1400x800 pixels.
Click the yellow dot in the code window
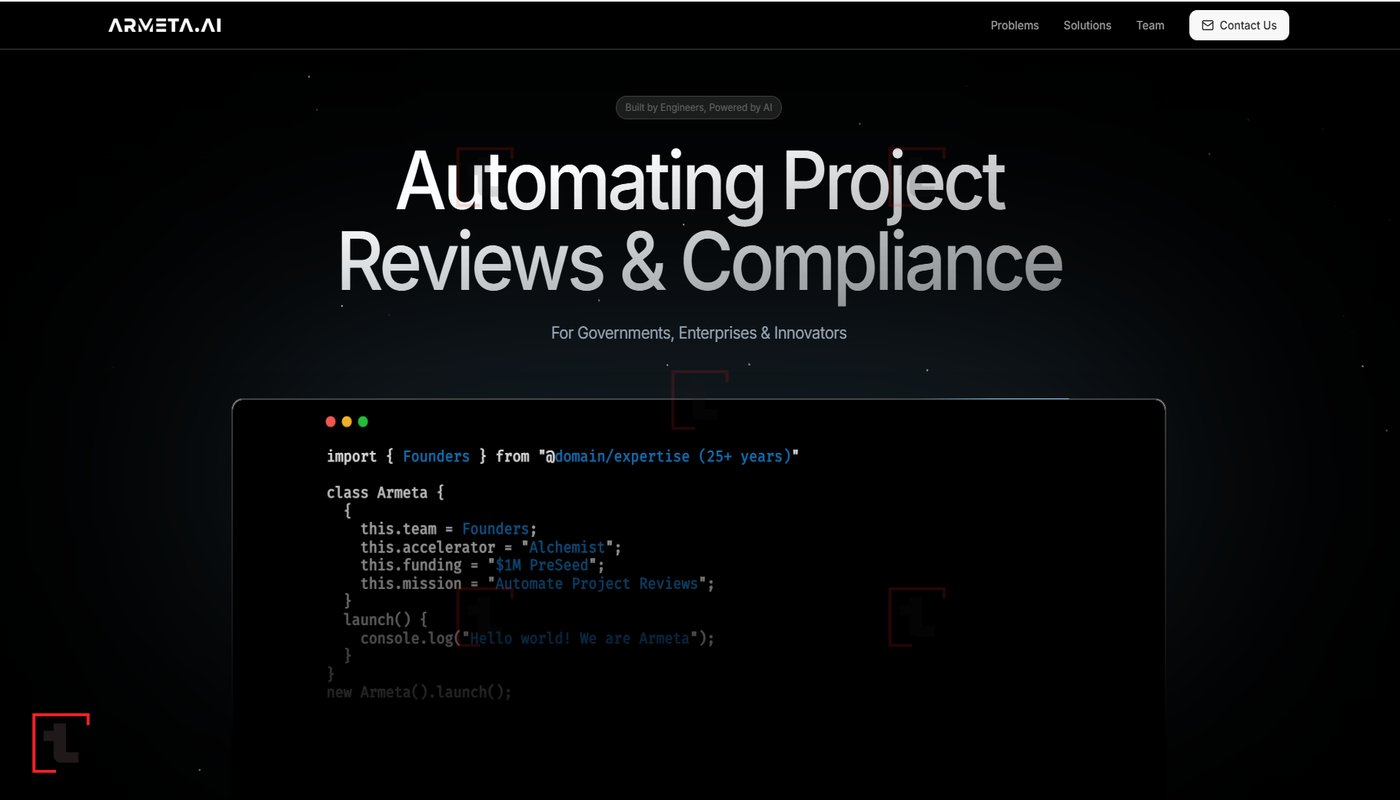tap(347, 422)
